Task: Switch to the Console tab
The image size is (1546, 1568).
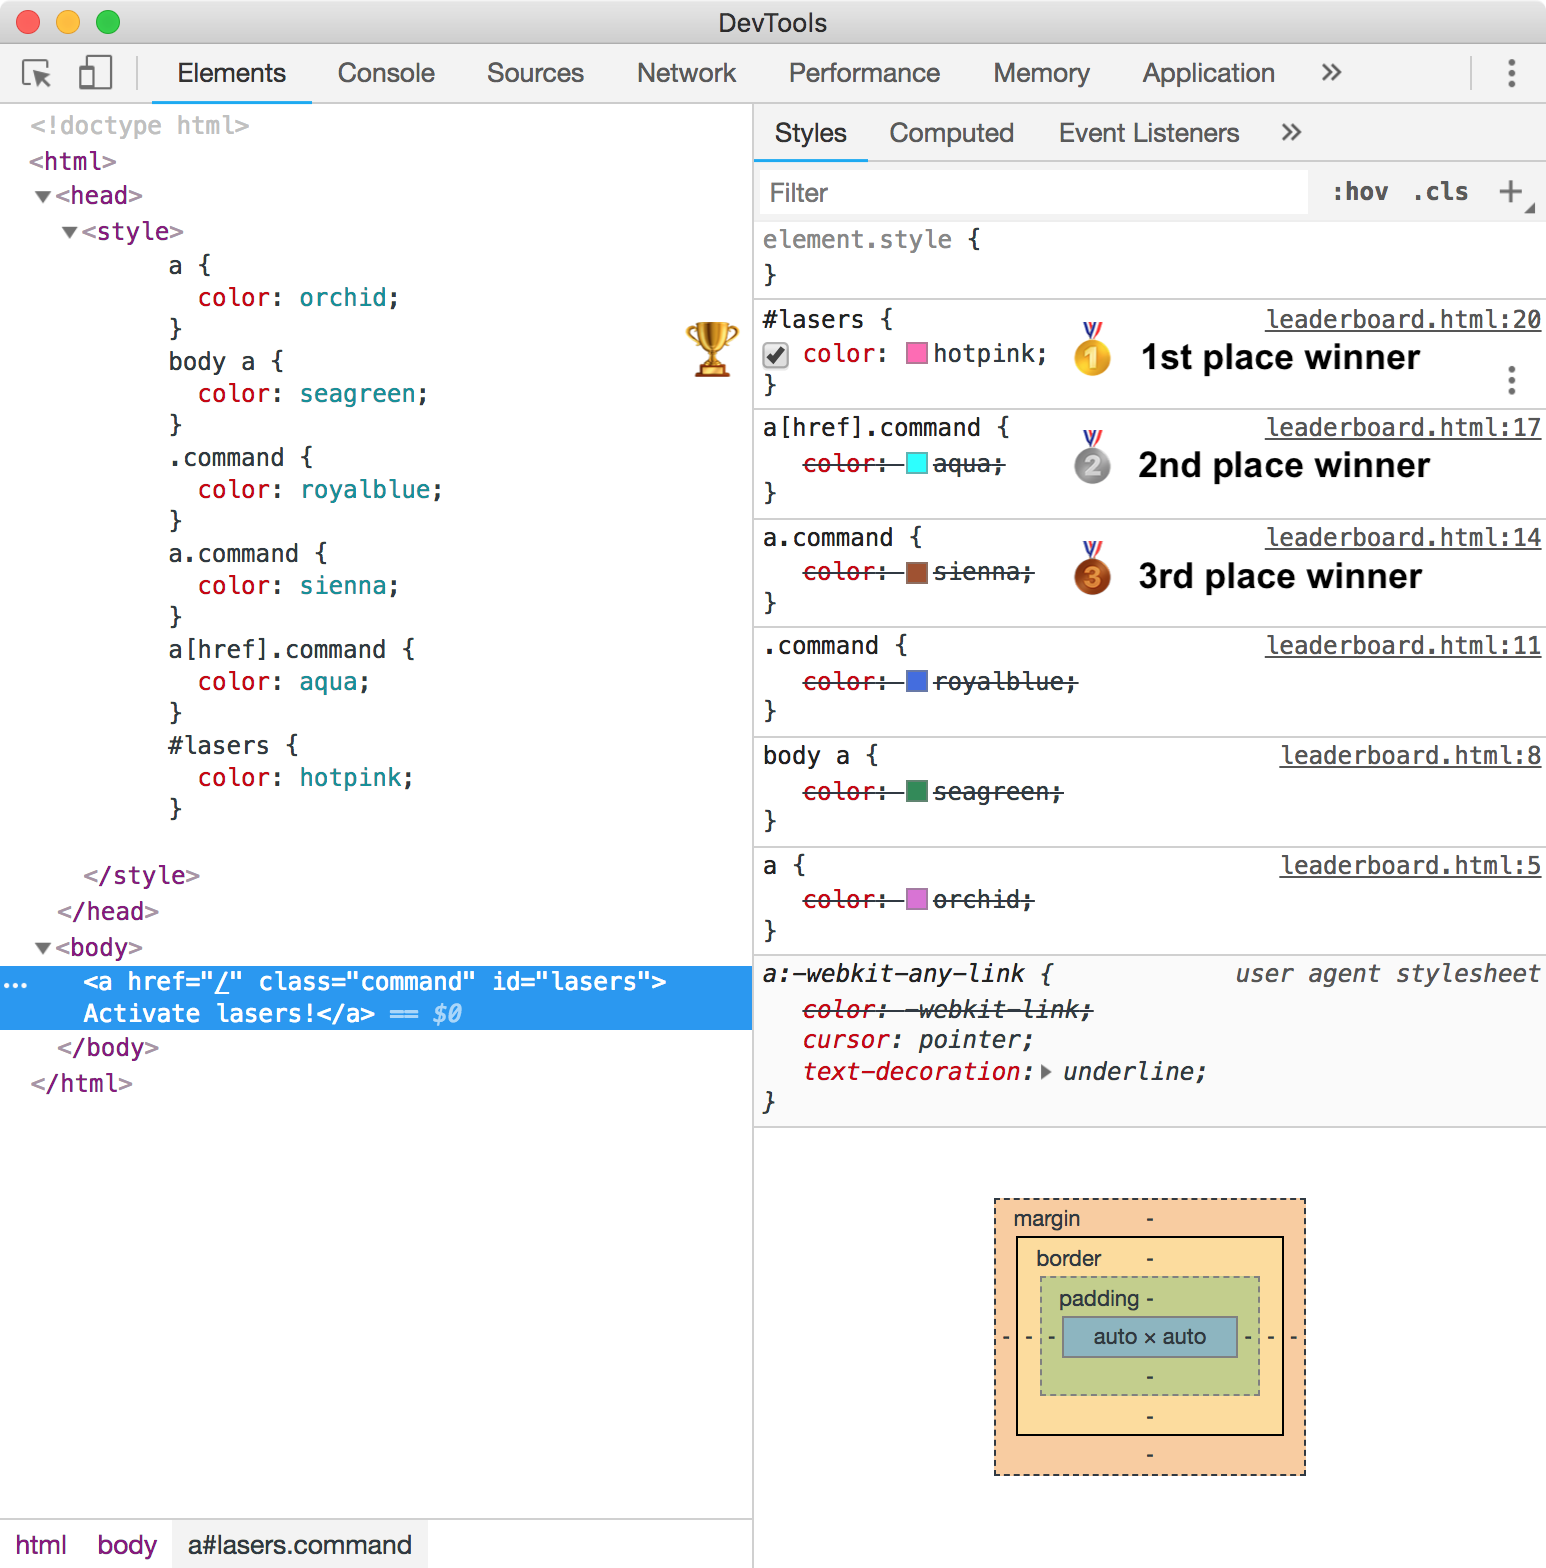Action: [x=386, y=73]
